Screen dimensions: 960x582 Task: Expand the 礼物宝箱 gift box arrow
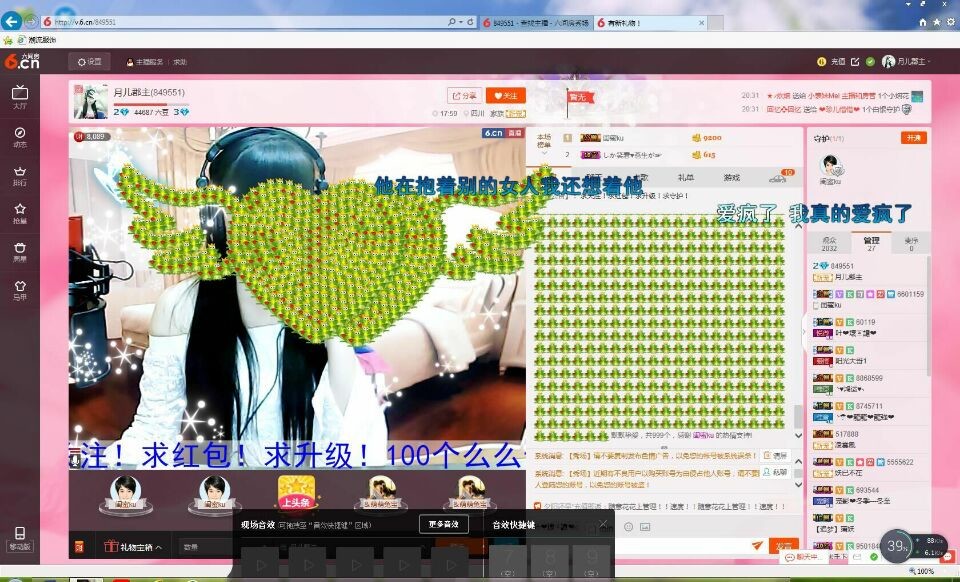click(159, 548)
